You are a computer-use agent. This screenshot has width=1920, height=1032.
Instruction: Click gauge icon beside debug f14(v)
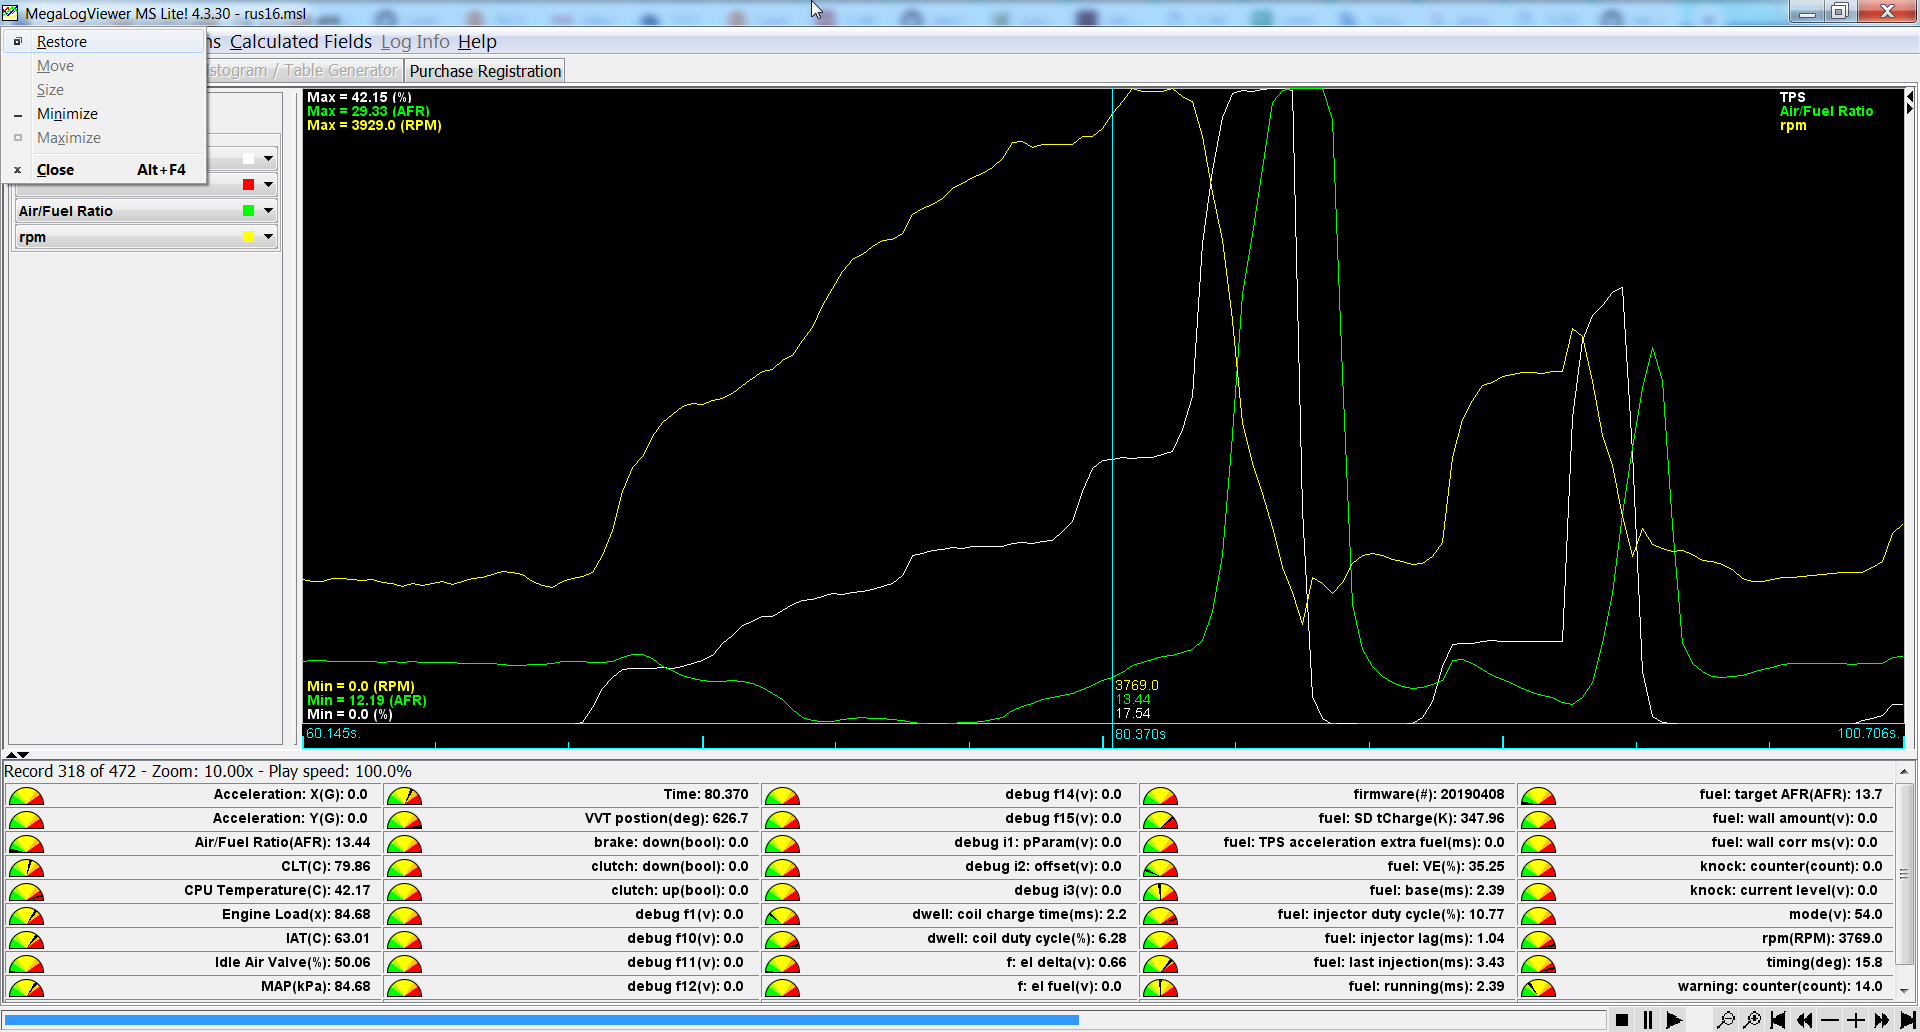click(x=782, y=796)
